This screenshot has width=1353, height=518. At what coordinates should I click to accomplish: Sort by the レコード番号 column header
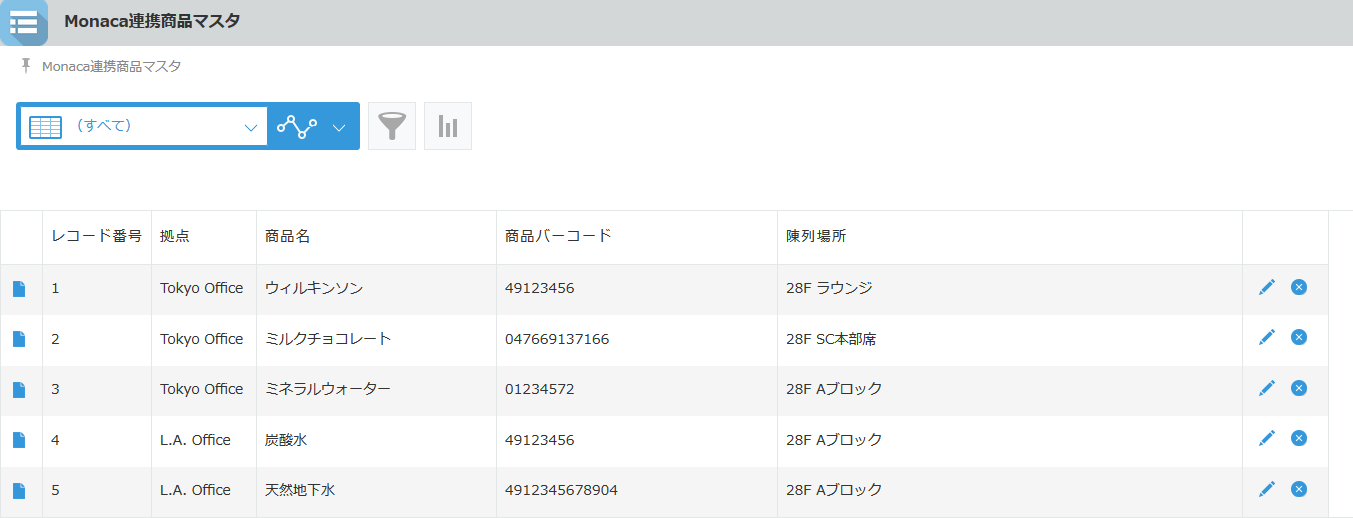click(96, 237)
